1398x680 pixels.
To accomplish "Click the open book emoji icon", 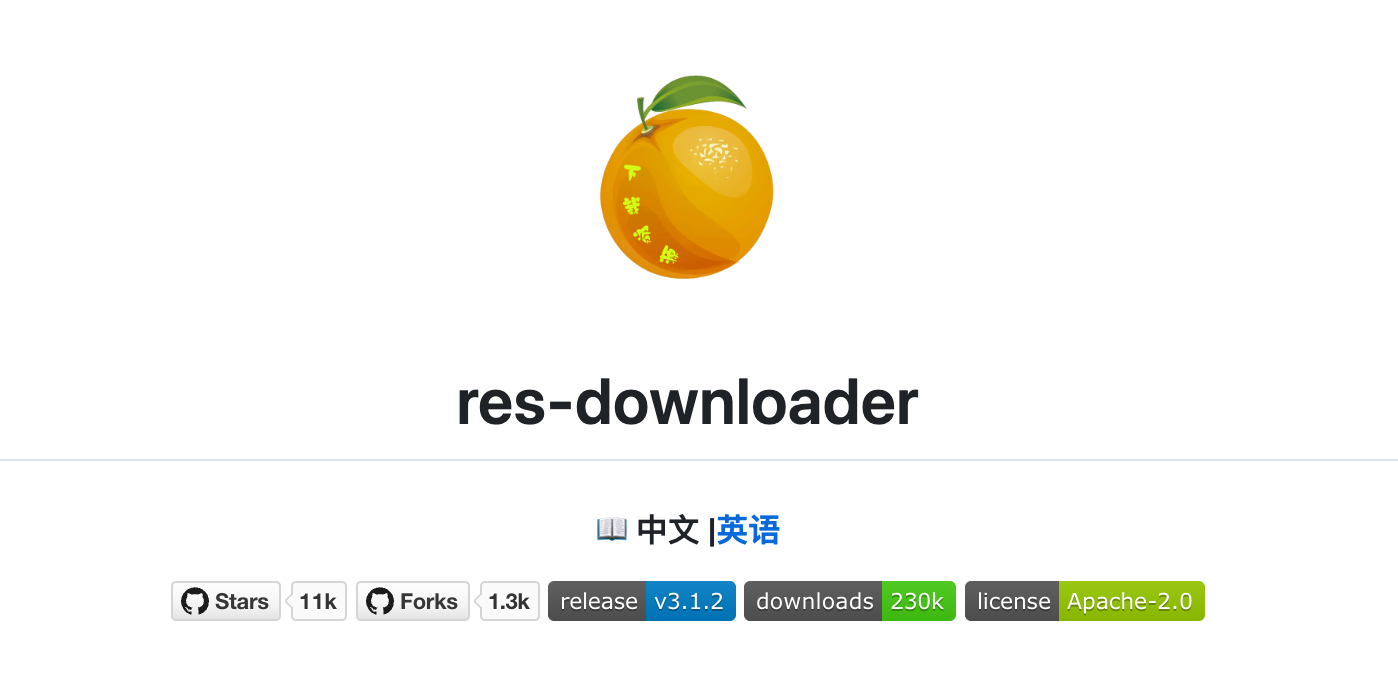I will pos(612,529).
